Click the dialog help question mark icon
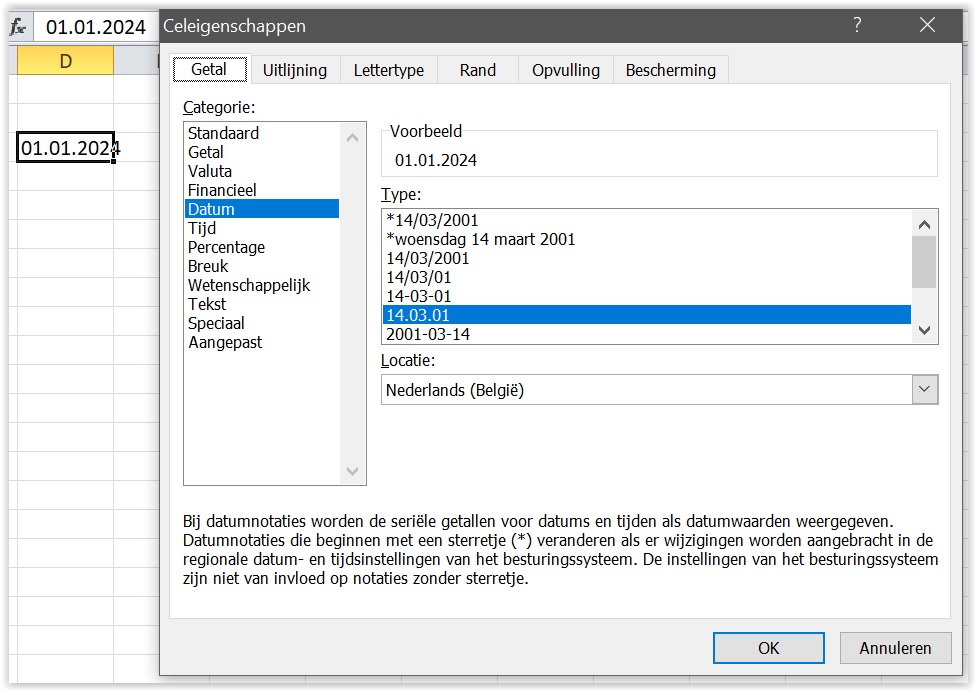This screenshot has width=977, height=691. (857, 26)
